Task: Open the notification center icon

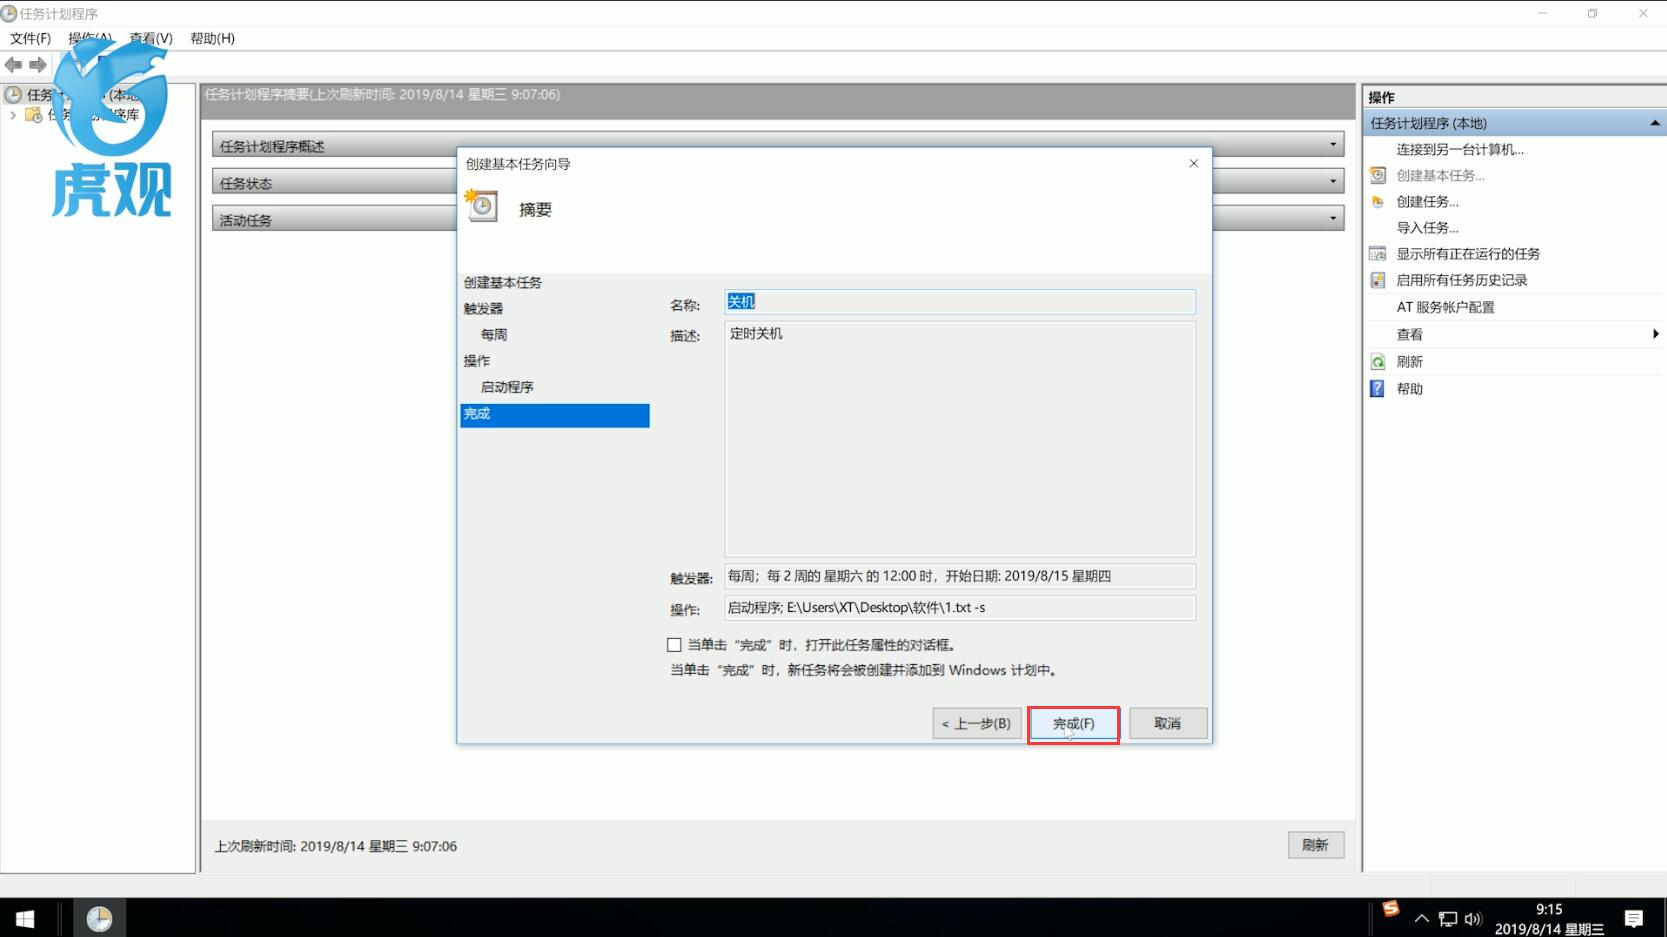Action: coord(1634,918)
